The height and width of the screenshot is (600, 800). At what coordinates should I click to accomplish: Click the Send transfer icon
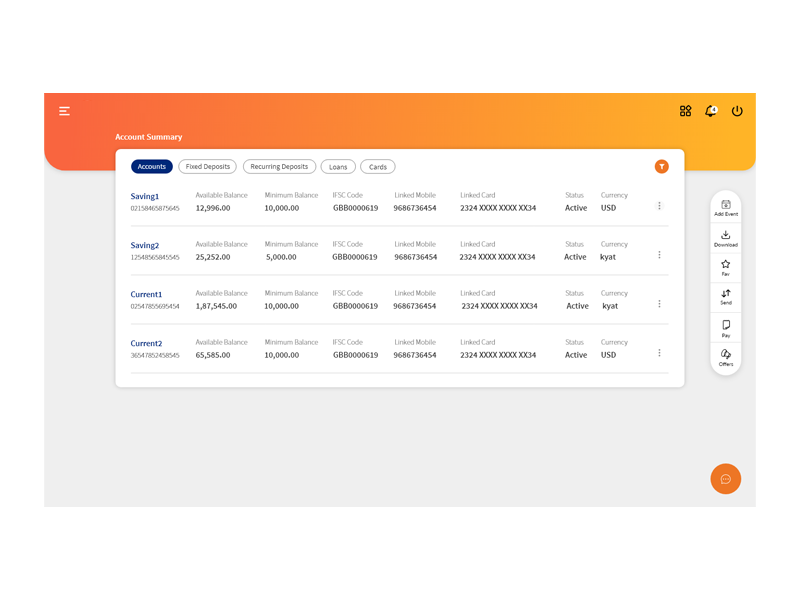[726, 296]
